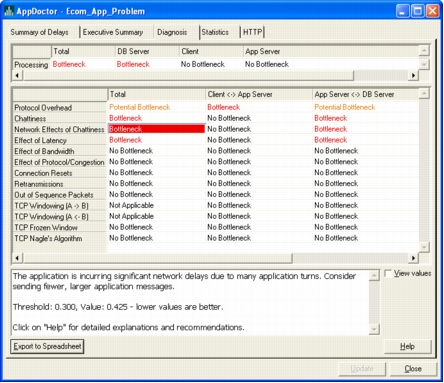
Task: Click the Connection Resets row header
Action: (x=60, y=173)
